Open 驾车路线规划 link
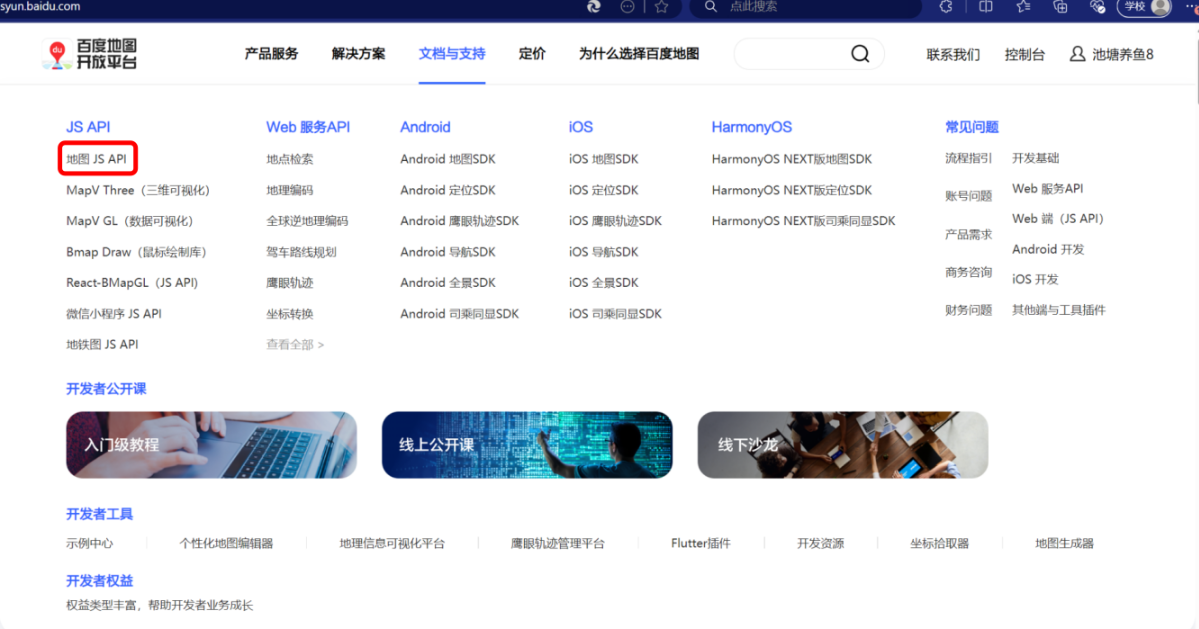This screenshot has width=1199, height=629. [x=301, y=252]
